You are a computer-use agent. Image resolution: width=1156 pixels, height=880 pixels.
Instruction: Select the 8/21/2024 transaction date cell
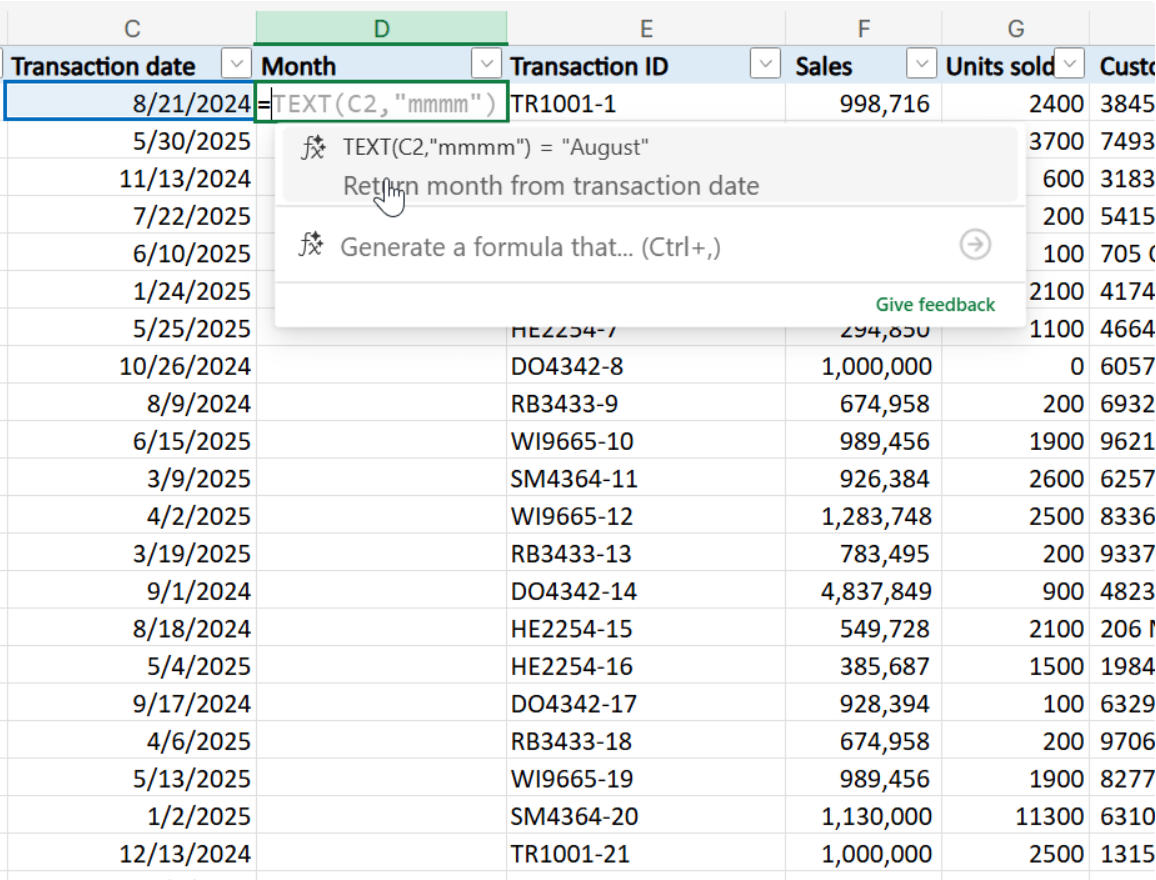(130, 102)
